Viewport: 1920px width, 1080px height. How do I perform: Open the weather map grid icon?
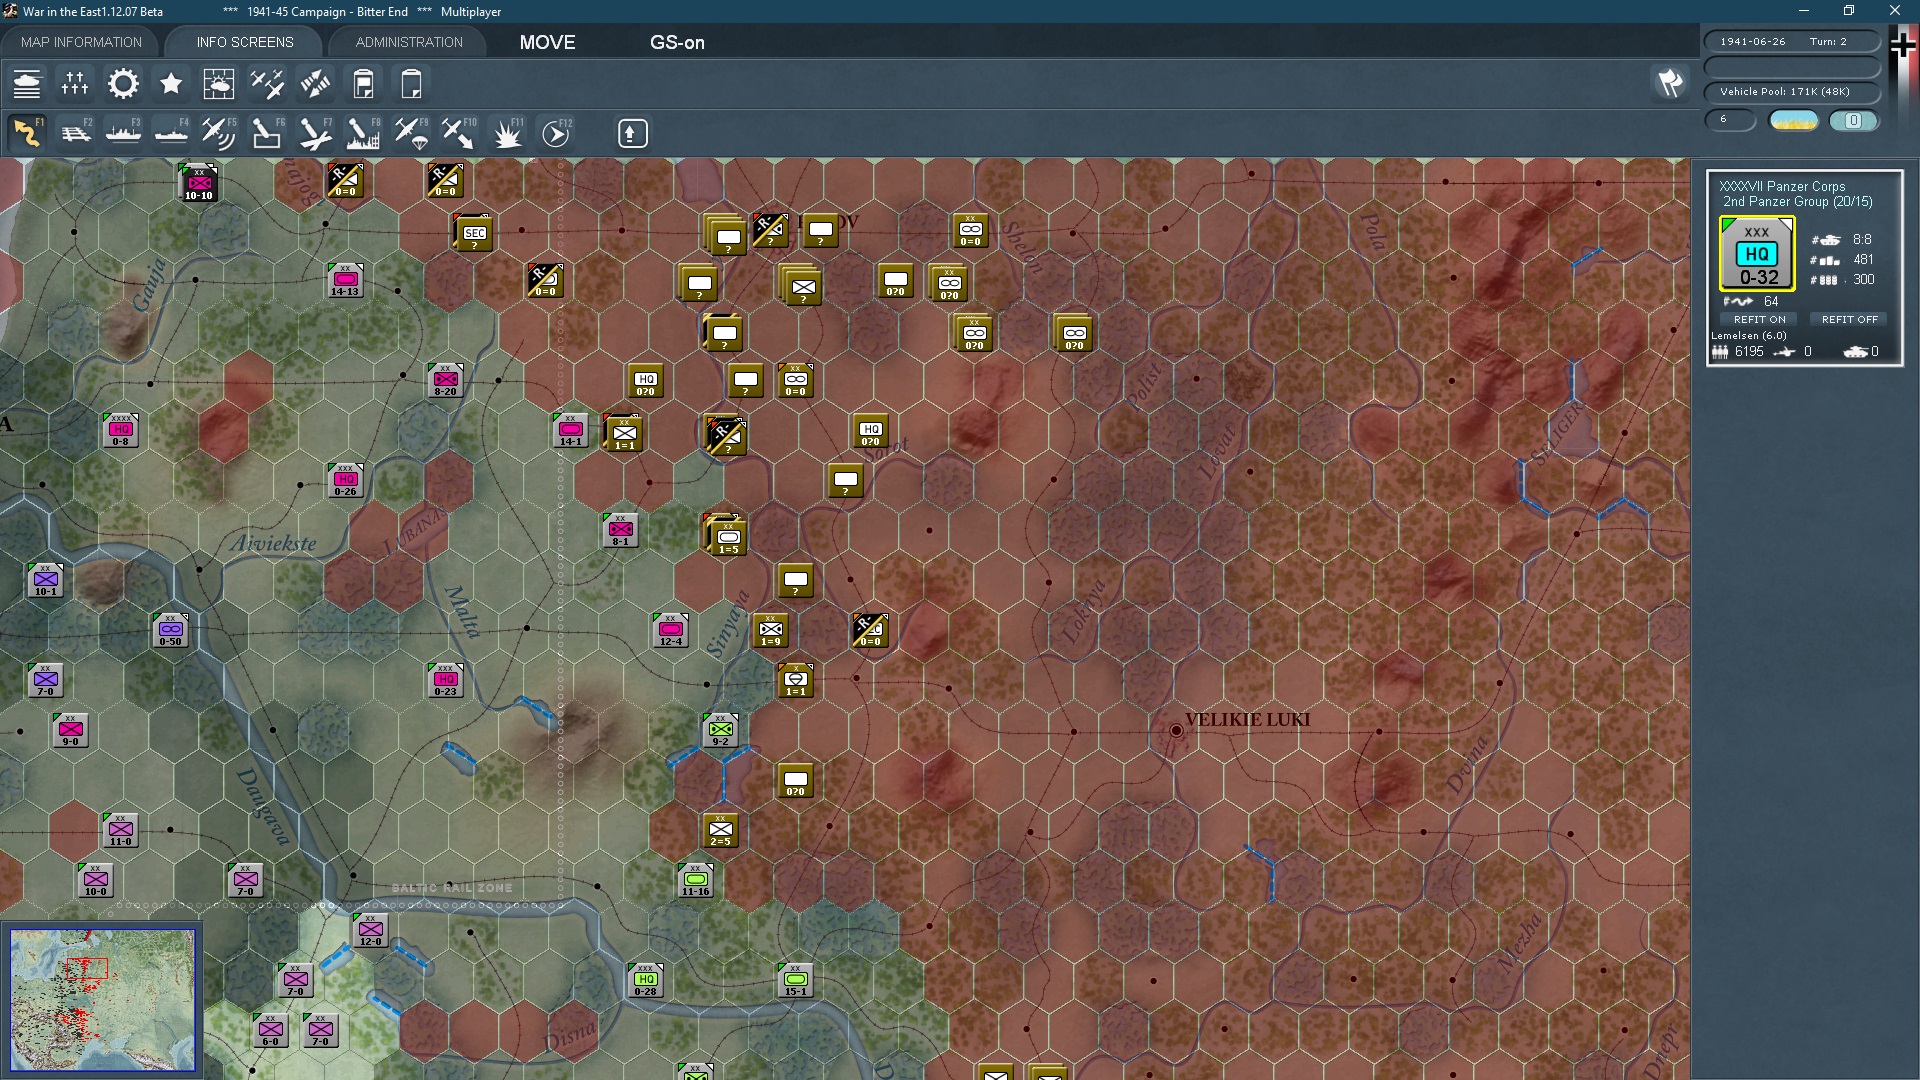point(218,84)
